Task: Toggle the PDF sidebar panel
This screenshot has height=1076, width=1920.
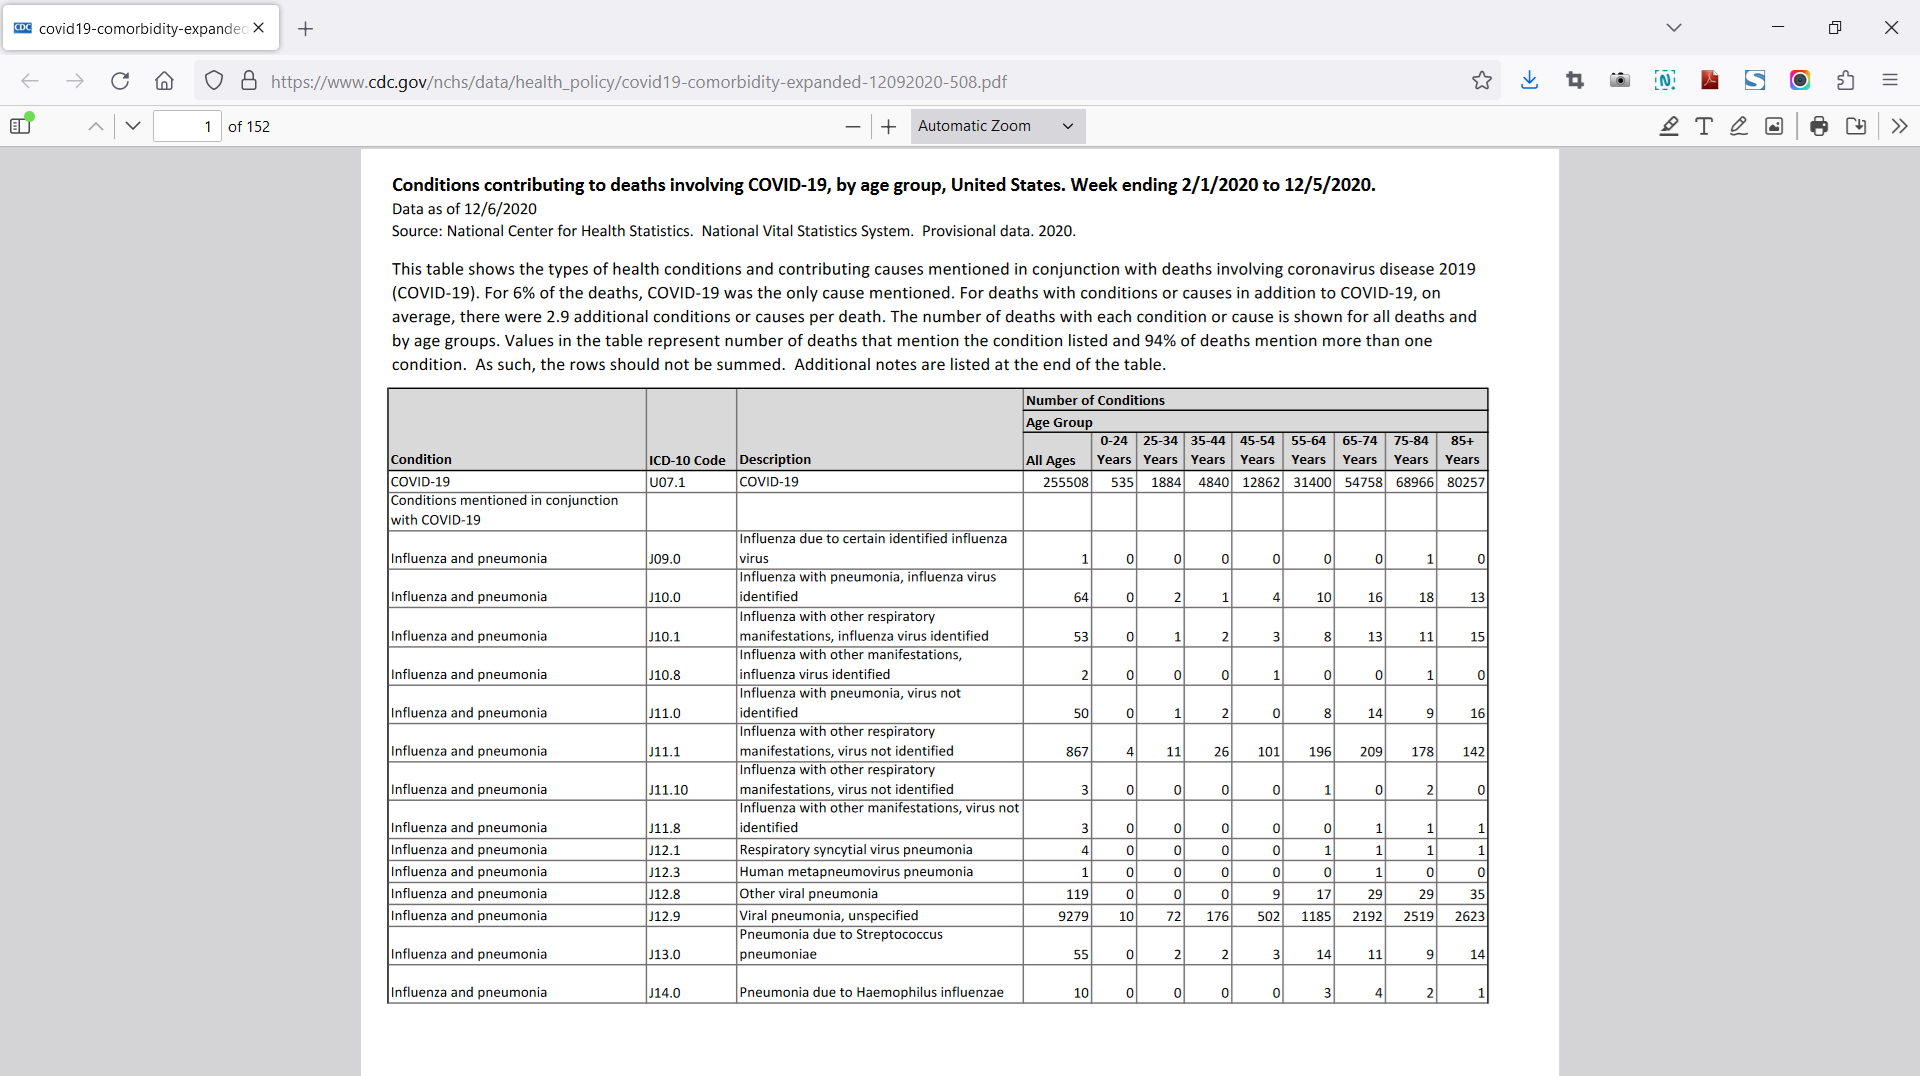Action: [21, 125]
